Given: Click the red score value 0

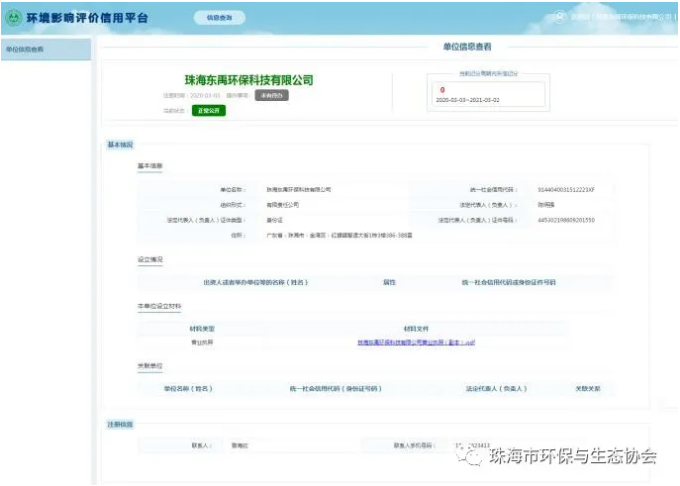Looking at the screenshot, I should point(442,90).
